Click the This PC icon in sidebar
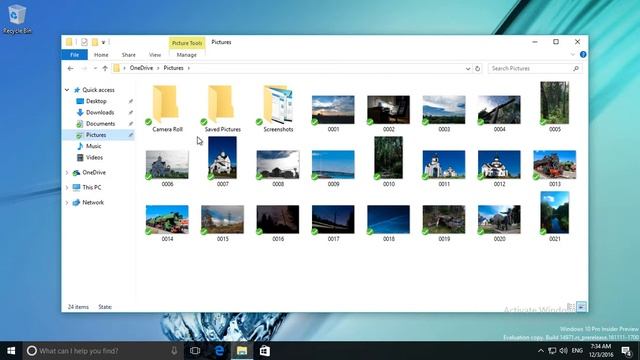 [x=76, y=187]
